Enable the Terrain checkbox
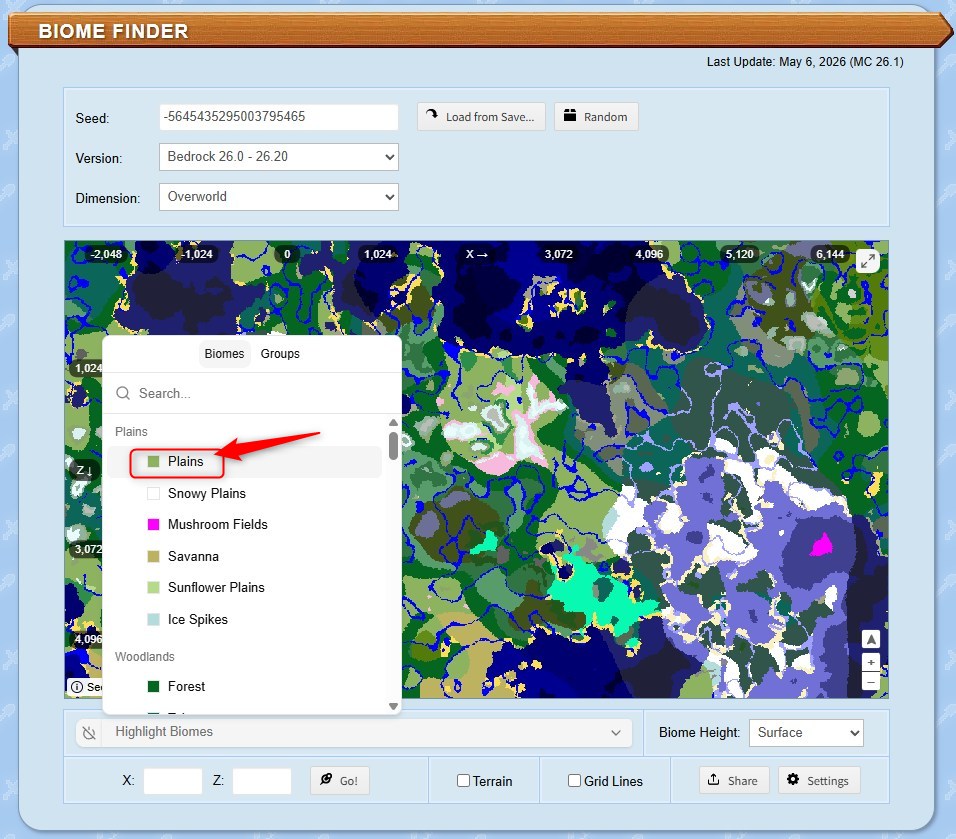This screenshot has width=956, height=839. pyautogui.click(x=463, y=780)
